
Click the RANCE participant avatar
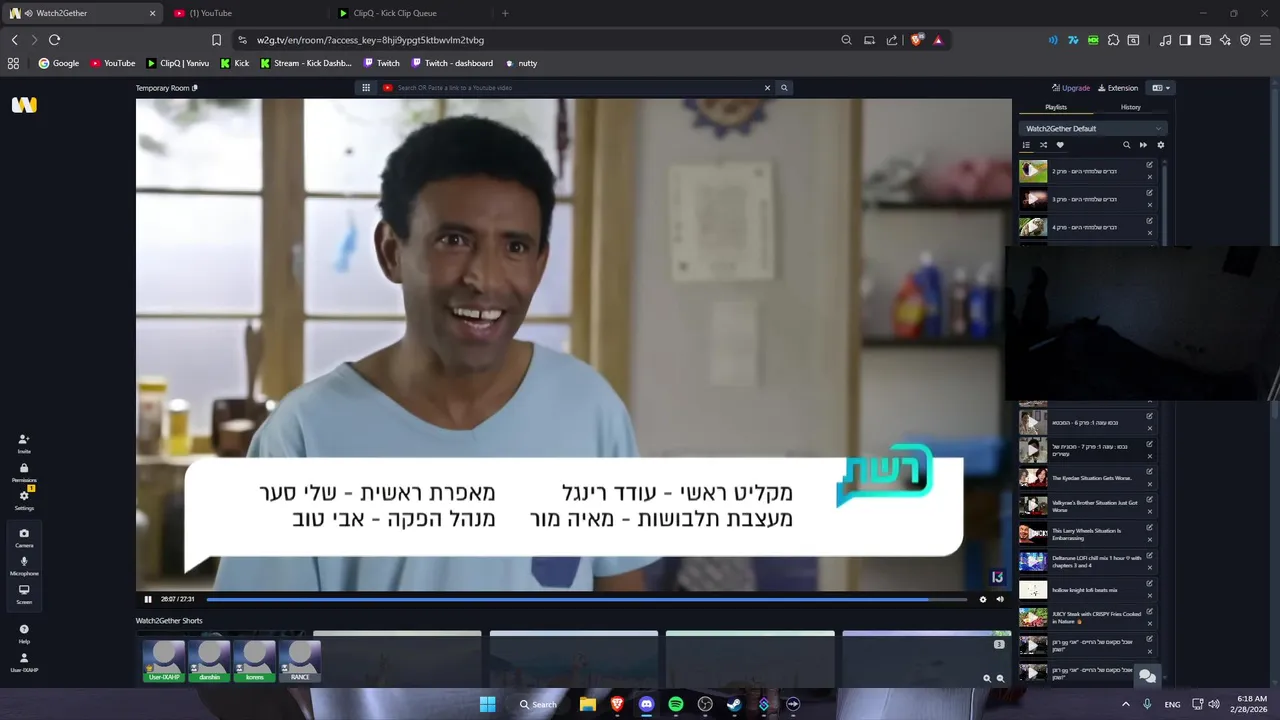(300, 661)
